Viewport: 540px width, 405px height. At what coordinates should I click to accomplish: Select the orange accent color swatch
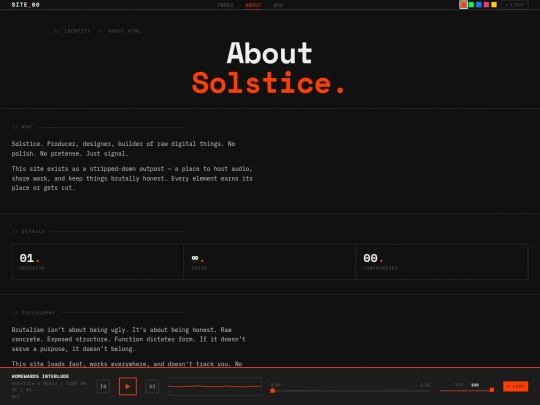(x=463, y=5)
